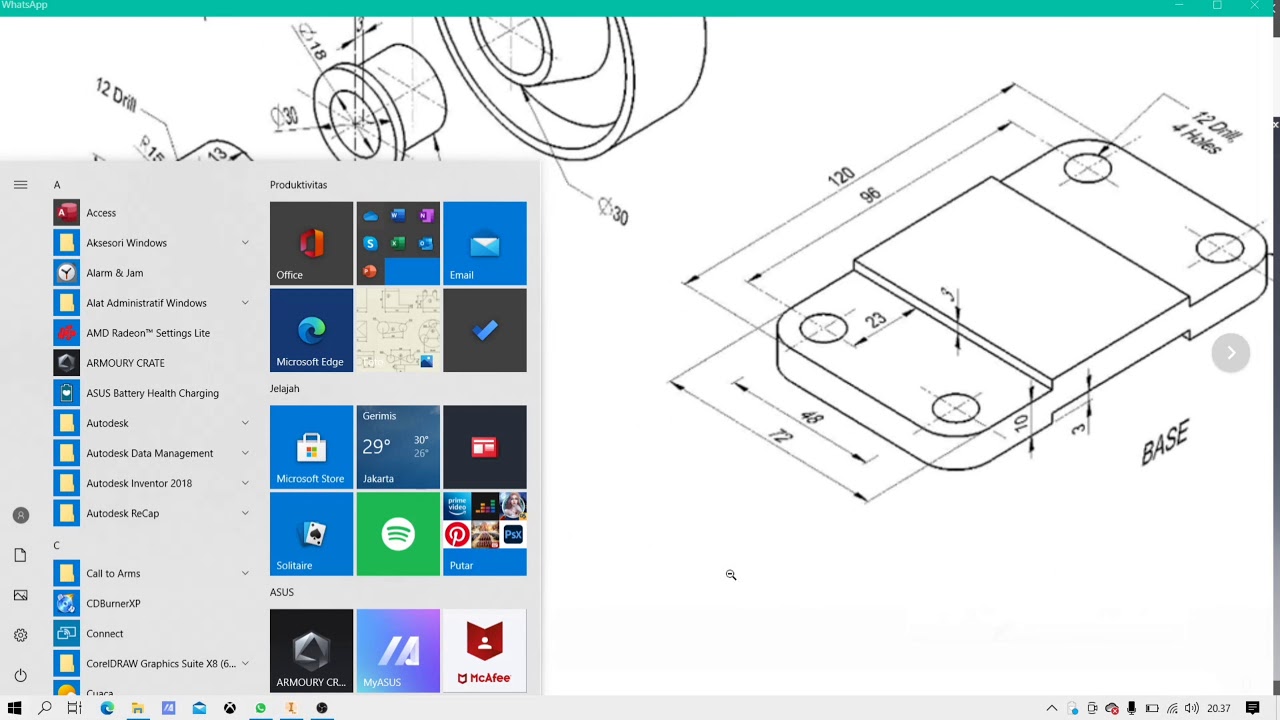The image size is (1280, 720).
Task: Open the volume control in system tray
Action: tap(1191, 708)
